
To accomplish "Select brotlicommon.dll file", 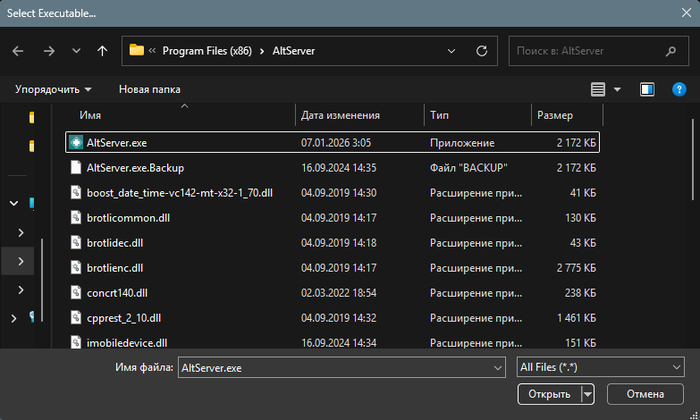I will [x=332, y=218].
